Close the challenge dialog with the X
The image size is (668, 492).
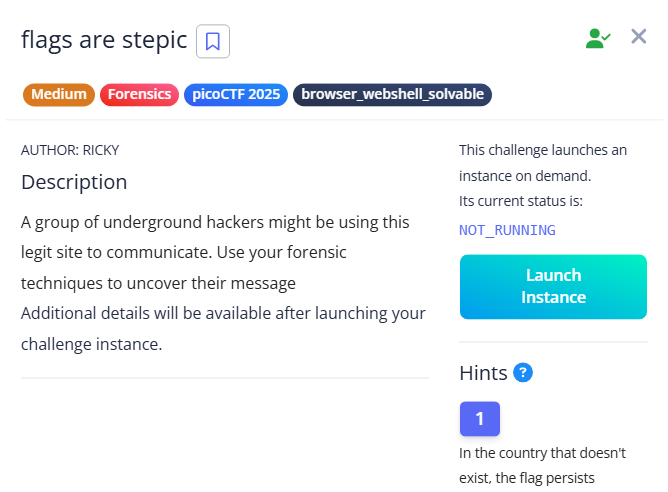pos(639,37)
